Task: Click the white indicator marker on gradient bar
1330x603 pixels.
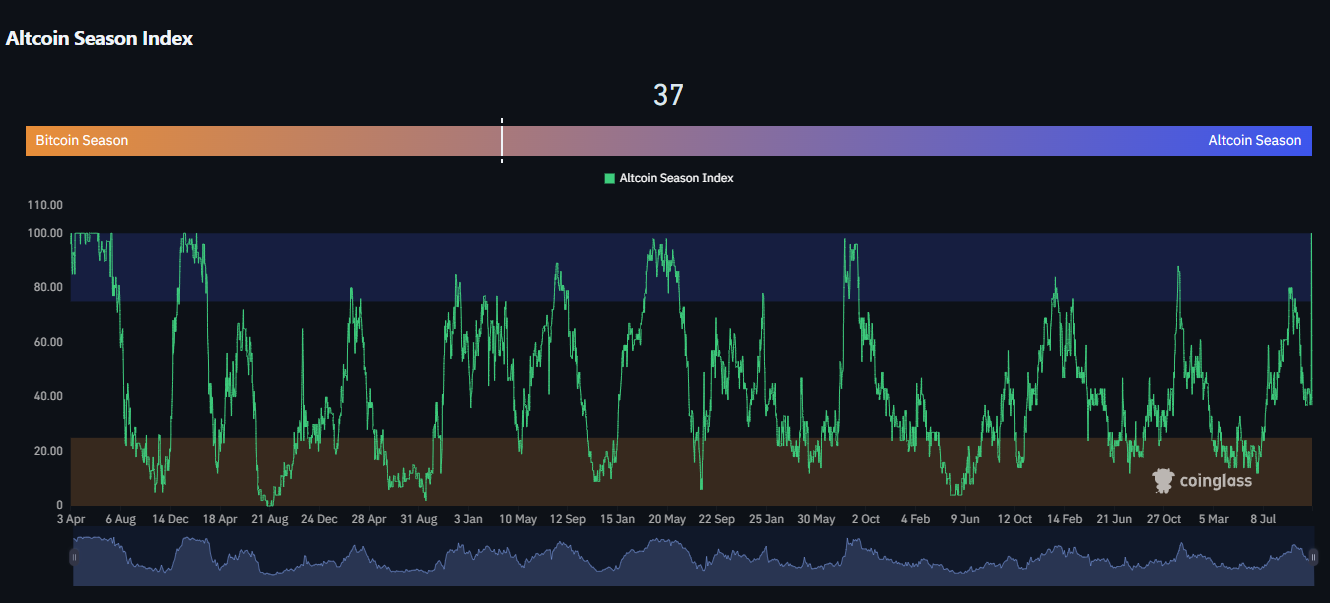Action: tap(502, 141)
